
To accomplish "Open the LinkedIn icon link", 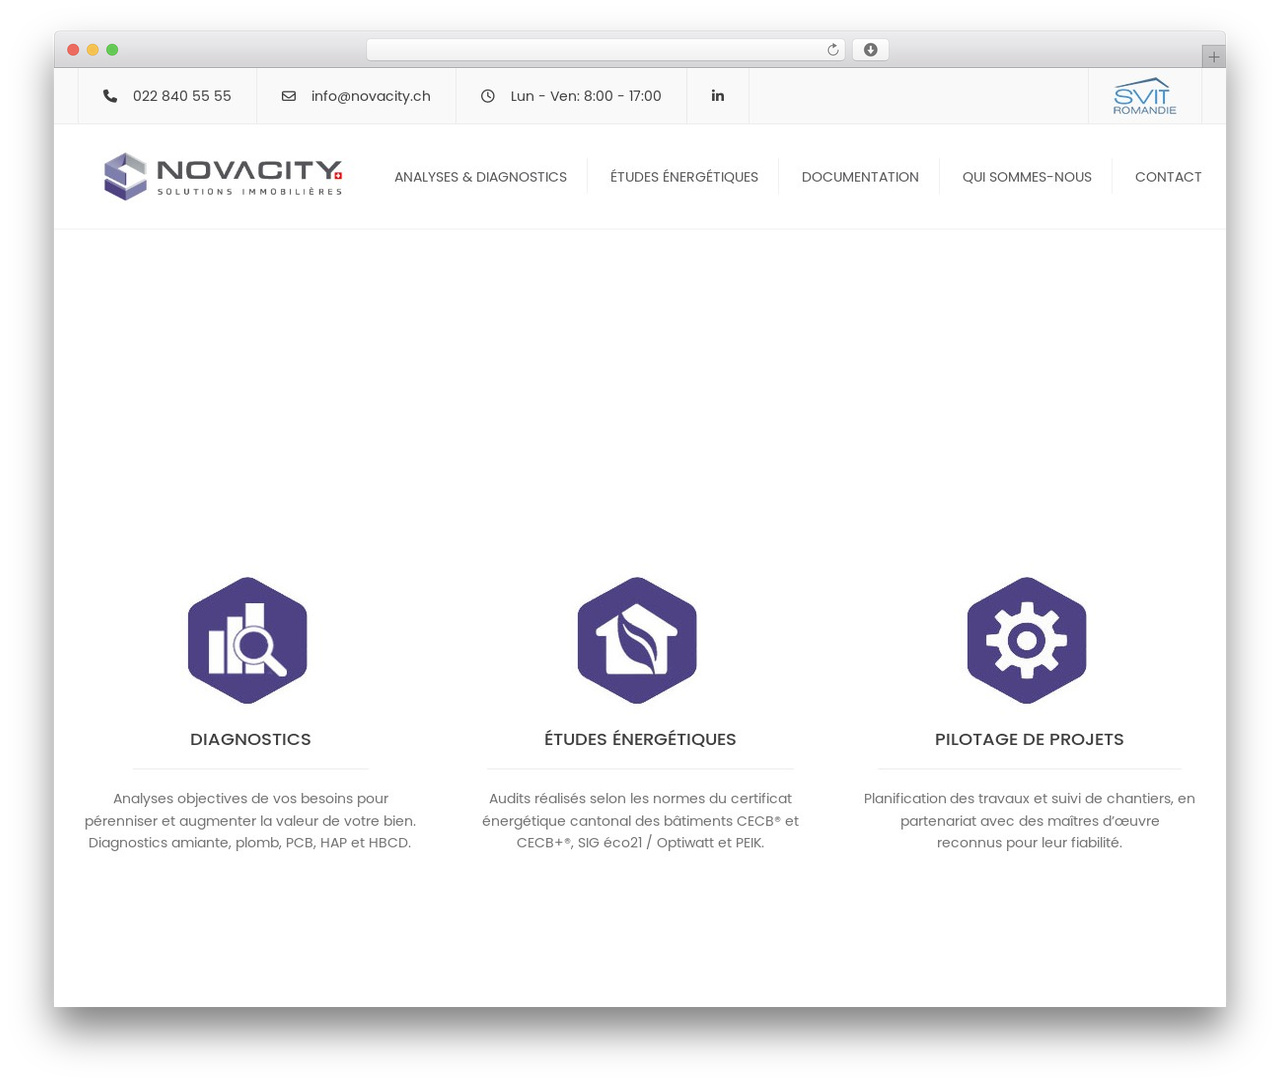I will 718,96.
